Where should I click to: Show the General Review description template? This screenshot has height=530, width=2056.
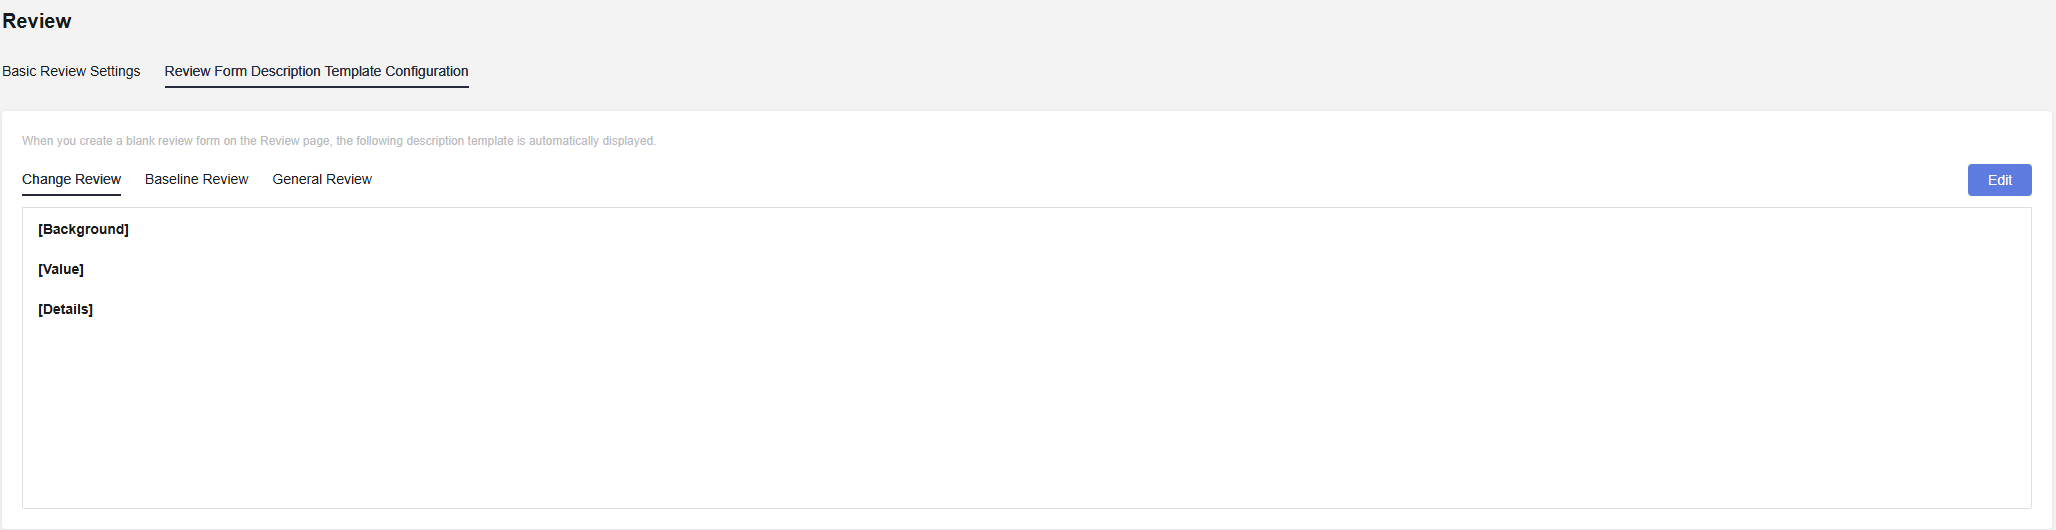(322, 179)
